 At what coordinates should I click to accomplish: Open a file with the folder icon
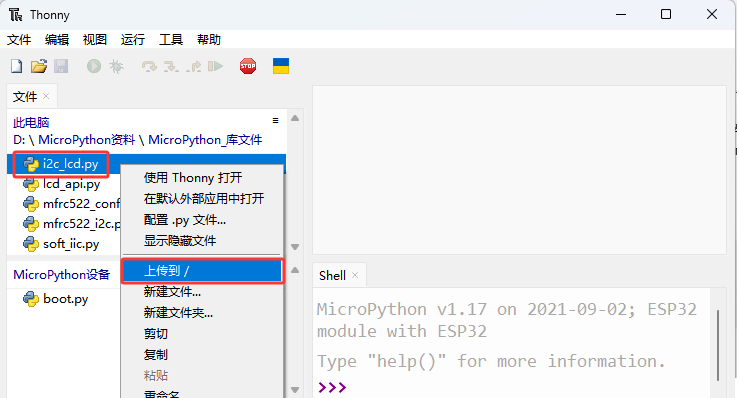[39, 66]
